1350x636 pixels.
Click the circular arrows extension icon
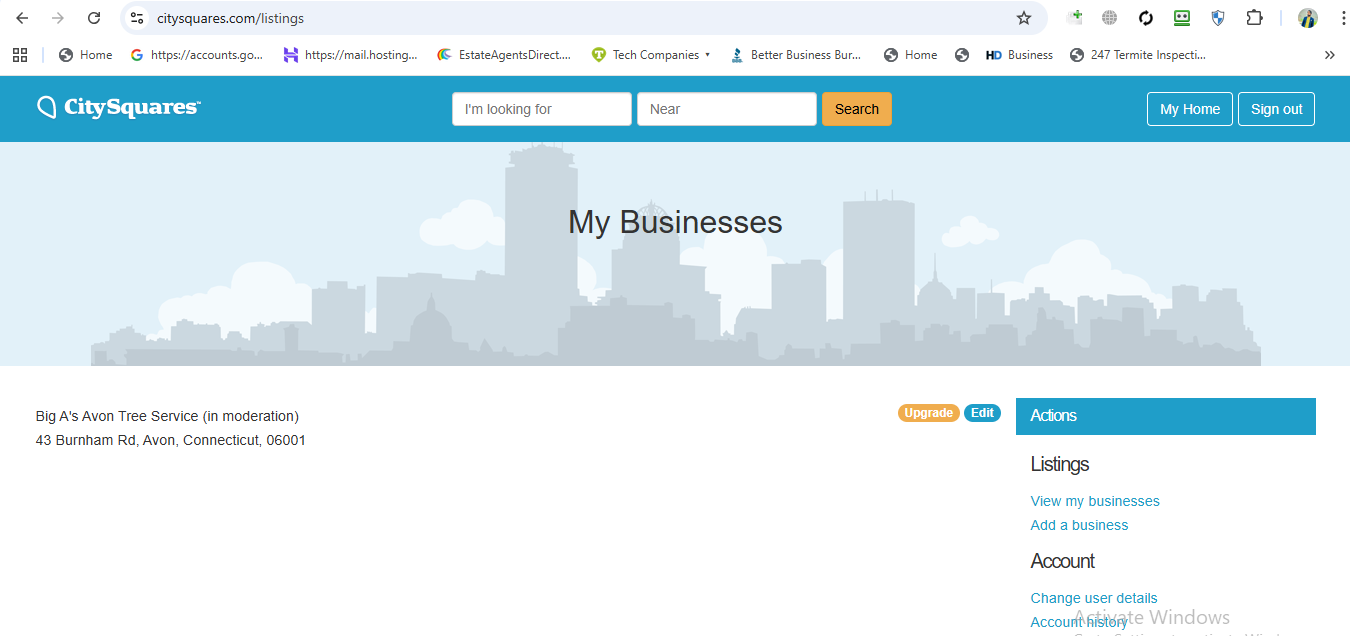tap(1146, 18)
